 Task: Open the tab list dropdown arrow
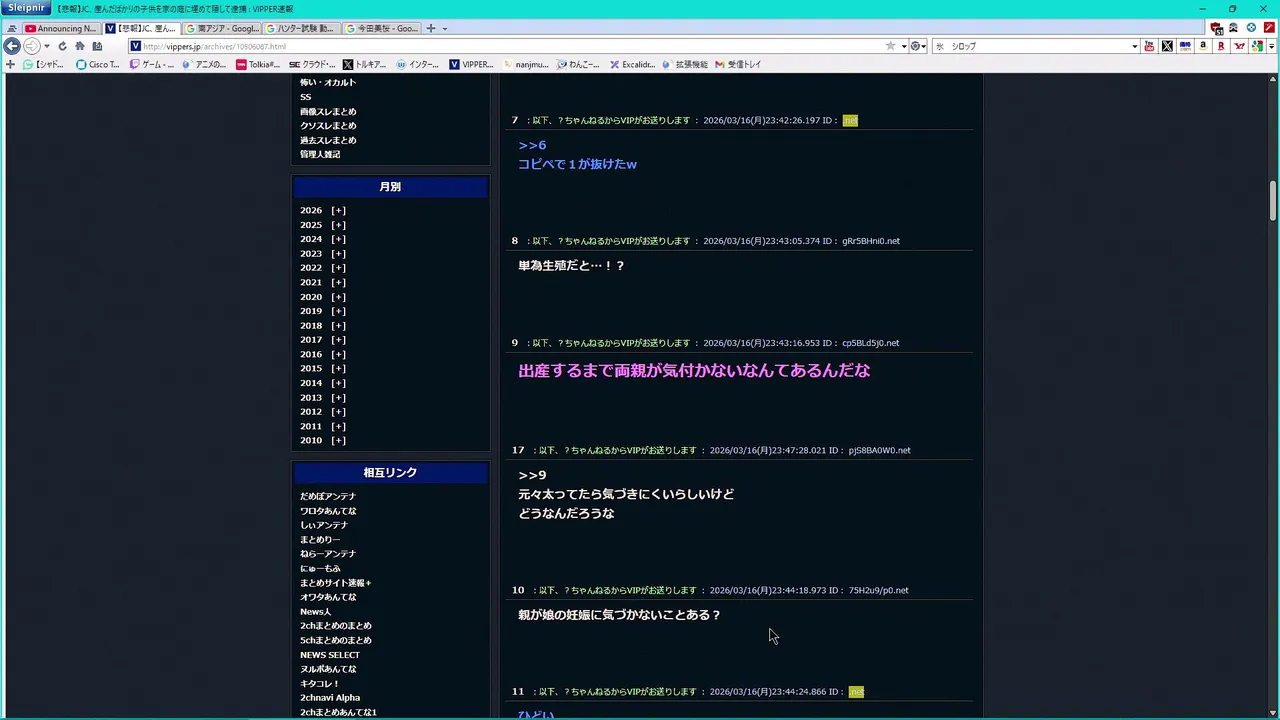point(445,28)
